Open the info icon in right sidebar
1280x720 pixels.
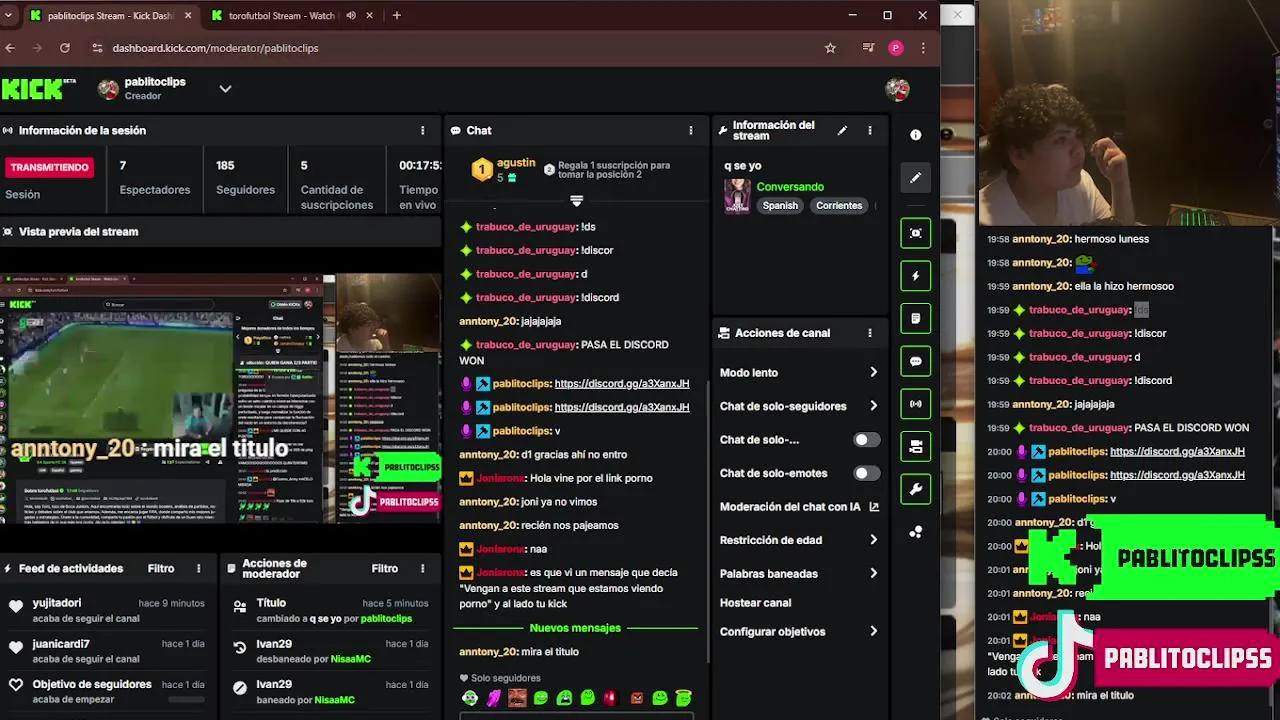click(915, 135)
